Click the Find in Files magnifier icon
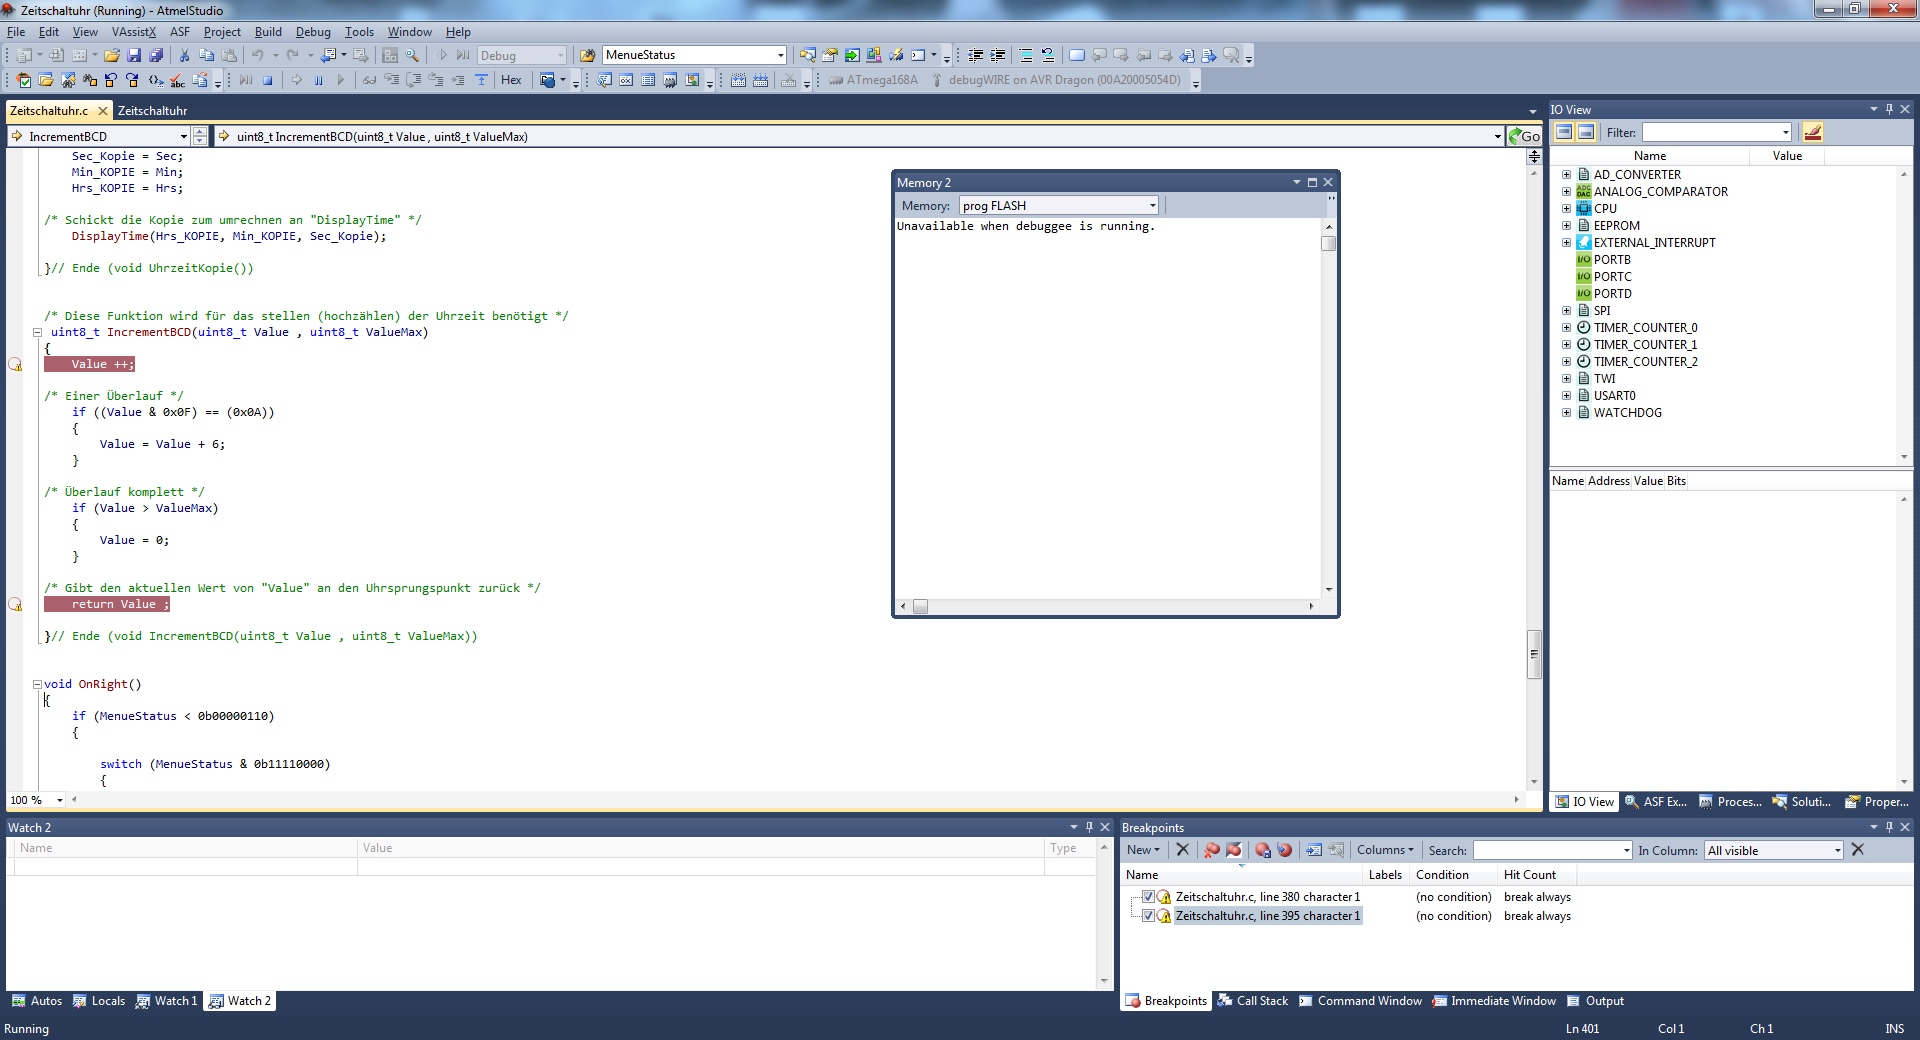1920x1040 pixels. [x=412, y=55]
